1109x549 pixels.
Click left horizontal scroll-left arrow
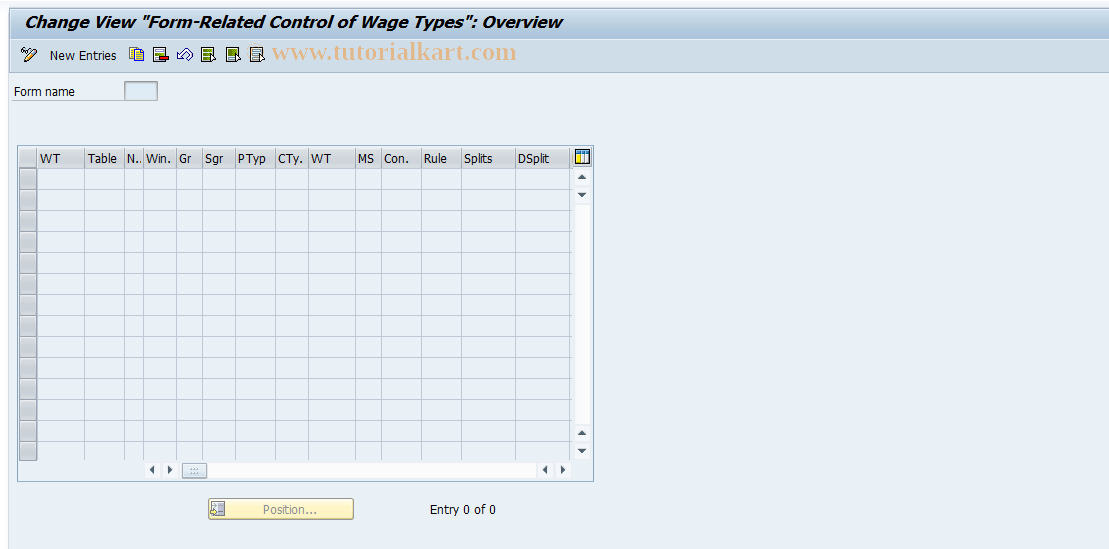click(x=152, y=470)
